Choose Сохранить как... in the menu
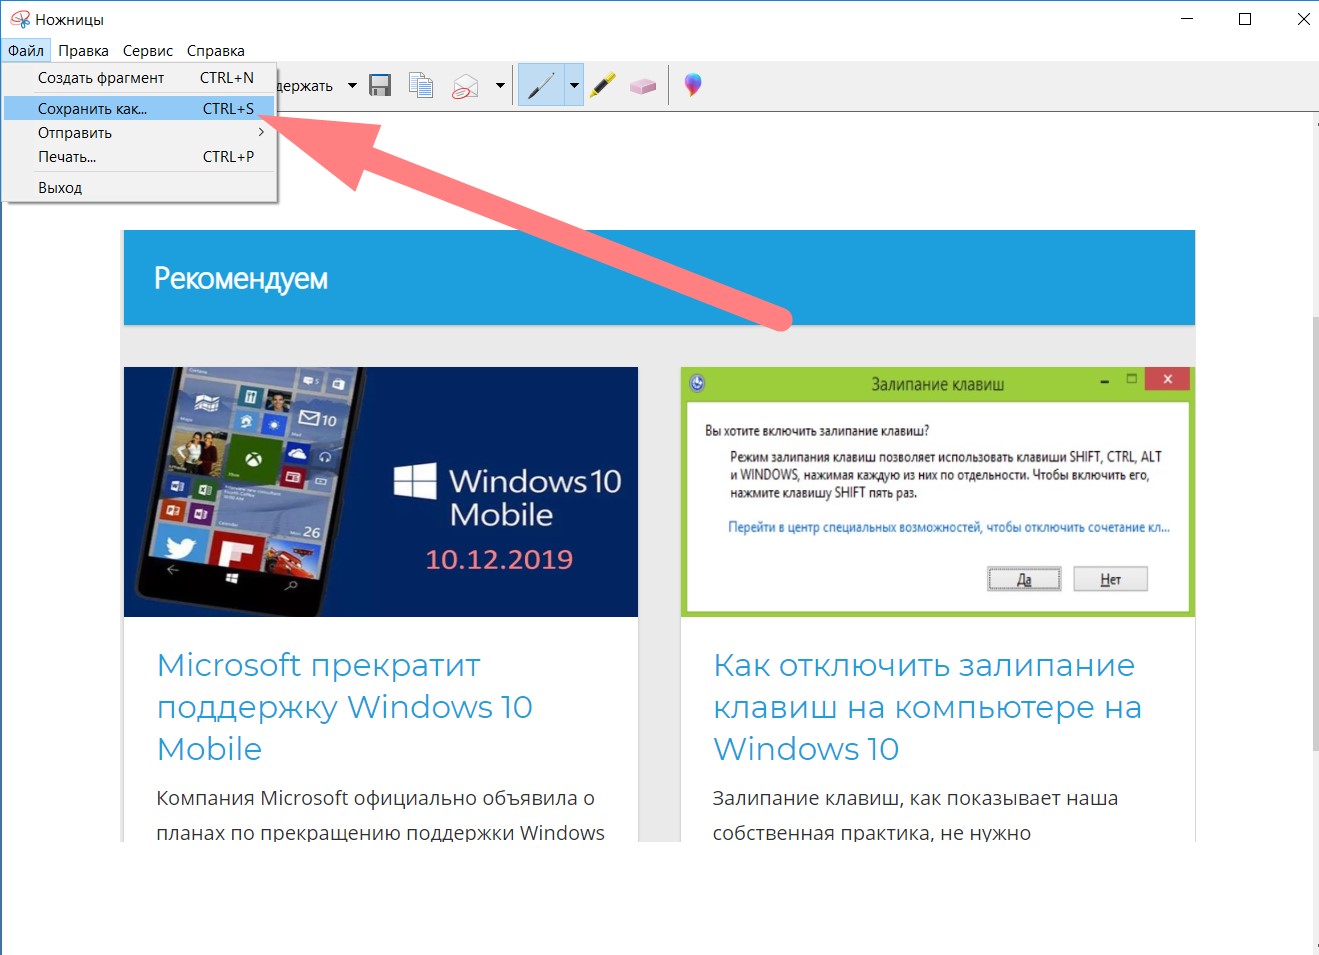Viewport: 1319px width, 955px height. click(139, 108)
